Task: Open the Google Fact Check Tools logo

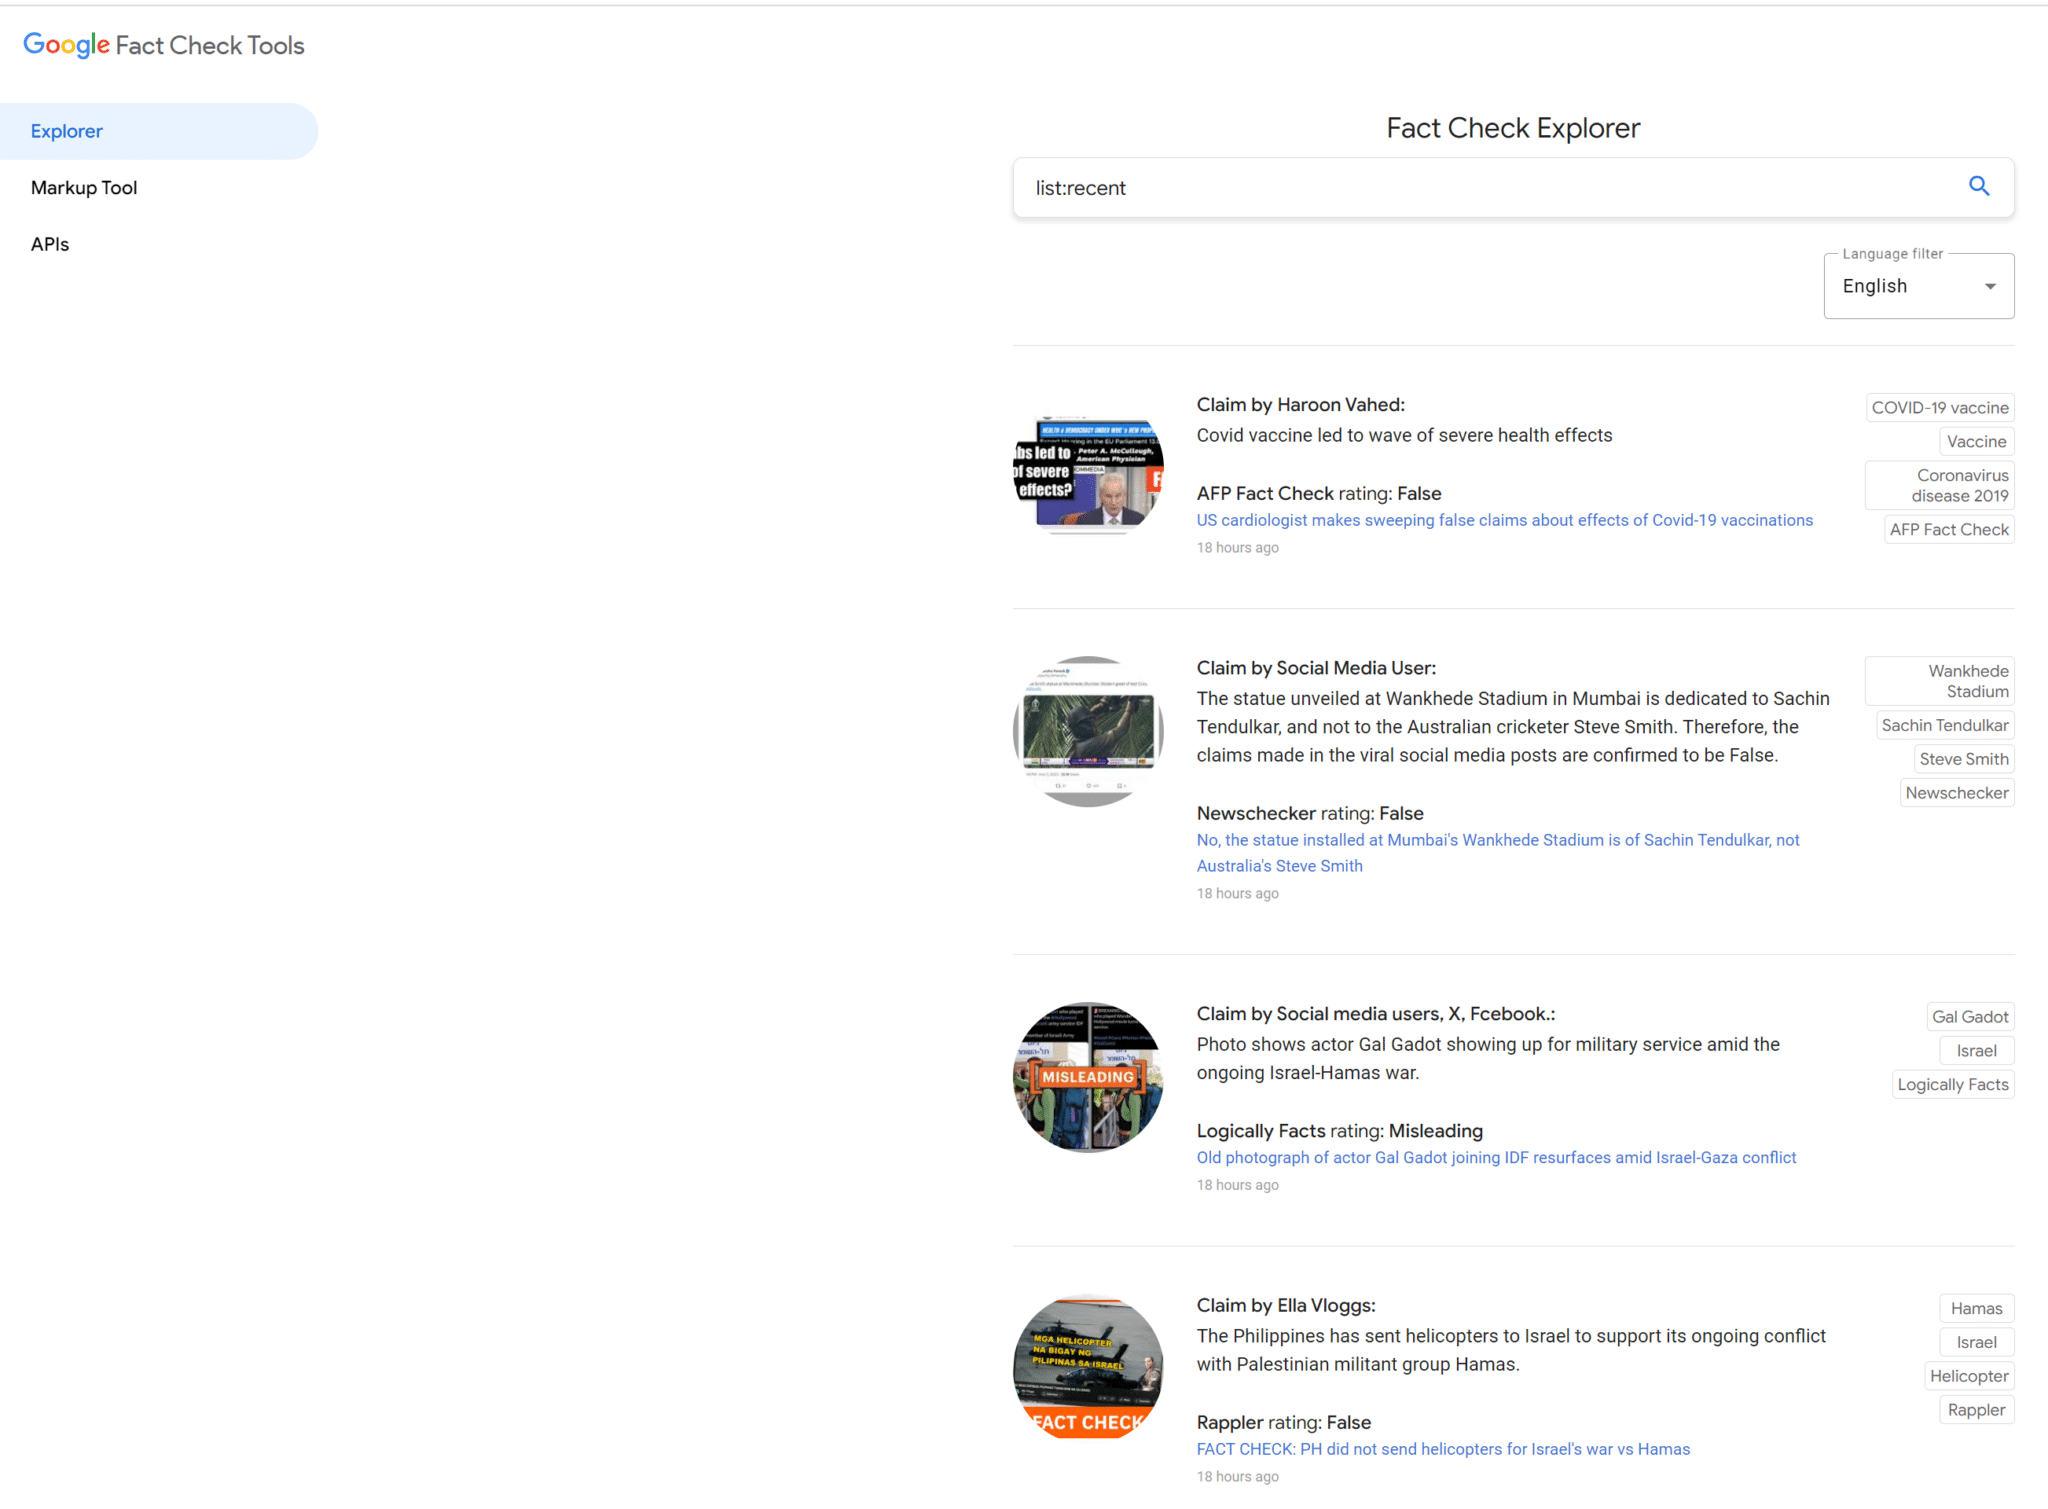Action: point(164,45)
